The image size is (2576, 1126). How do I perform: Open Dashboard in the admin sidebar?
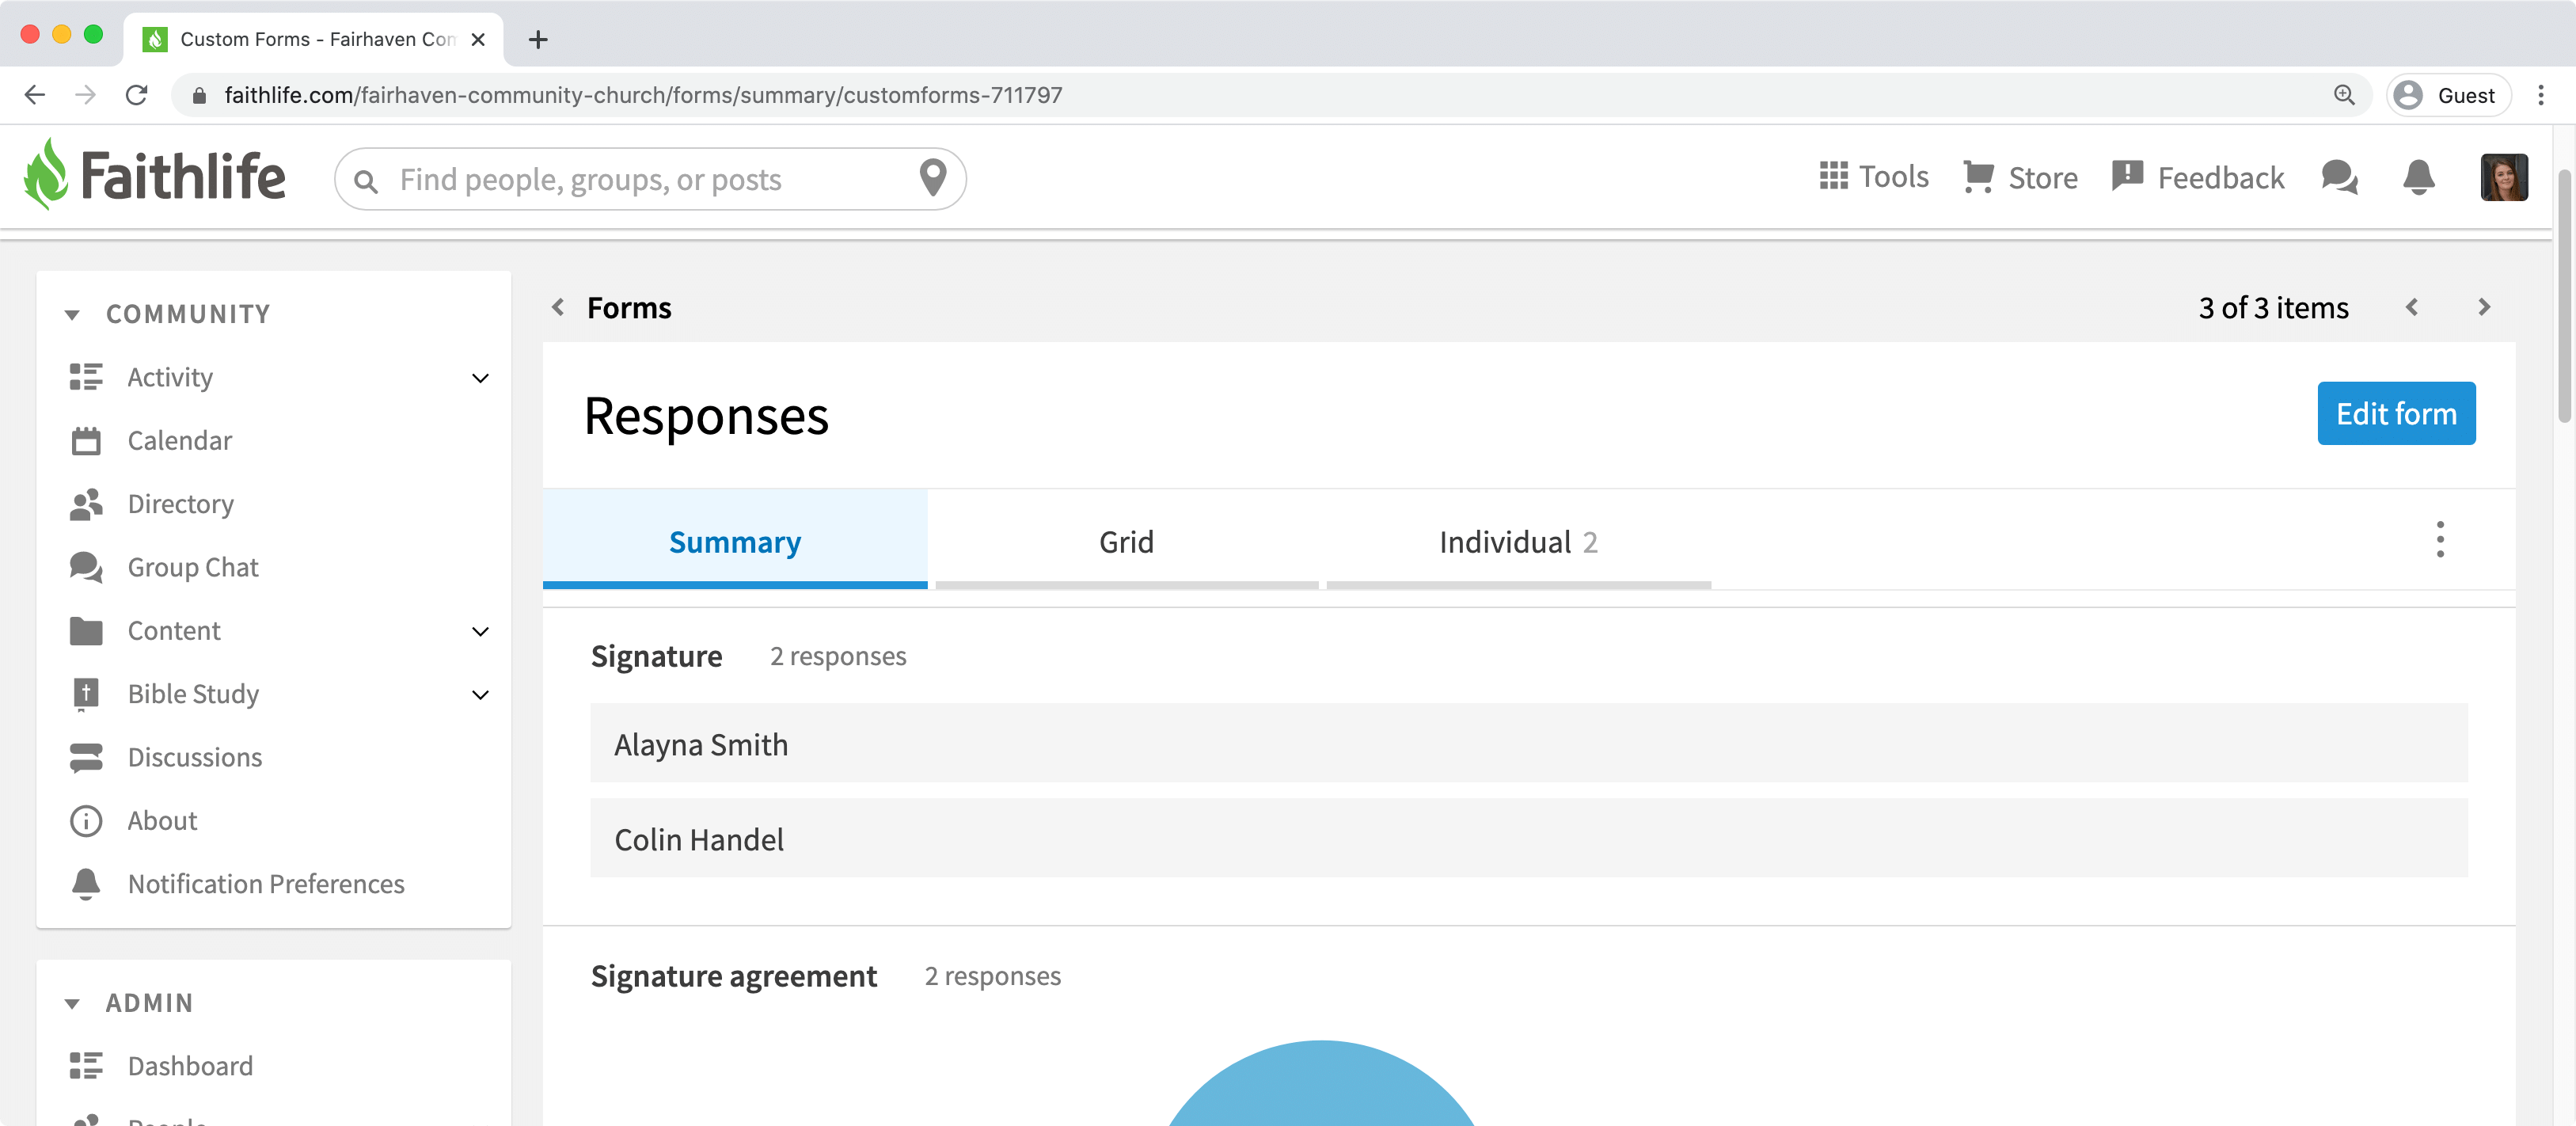click(x=190, y=1066)
